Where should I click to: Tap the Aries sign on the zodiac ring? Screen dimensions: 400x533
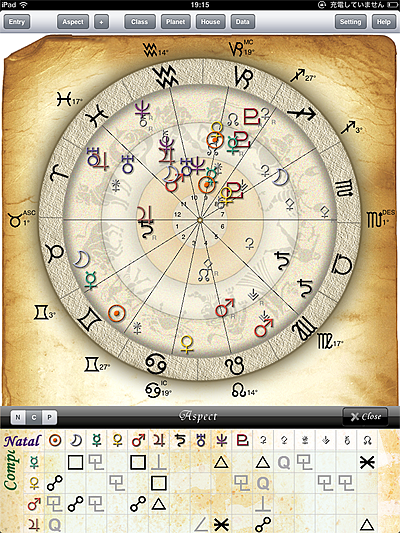60,172
